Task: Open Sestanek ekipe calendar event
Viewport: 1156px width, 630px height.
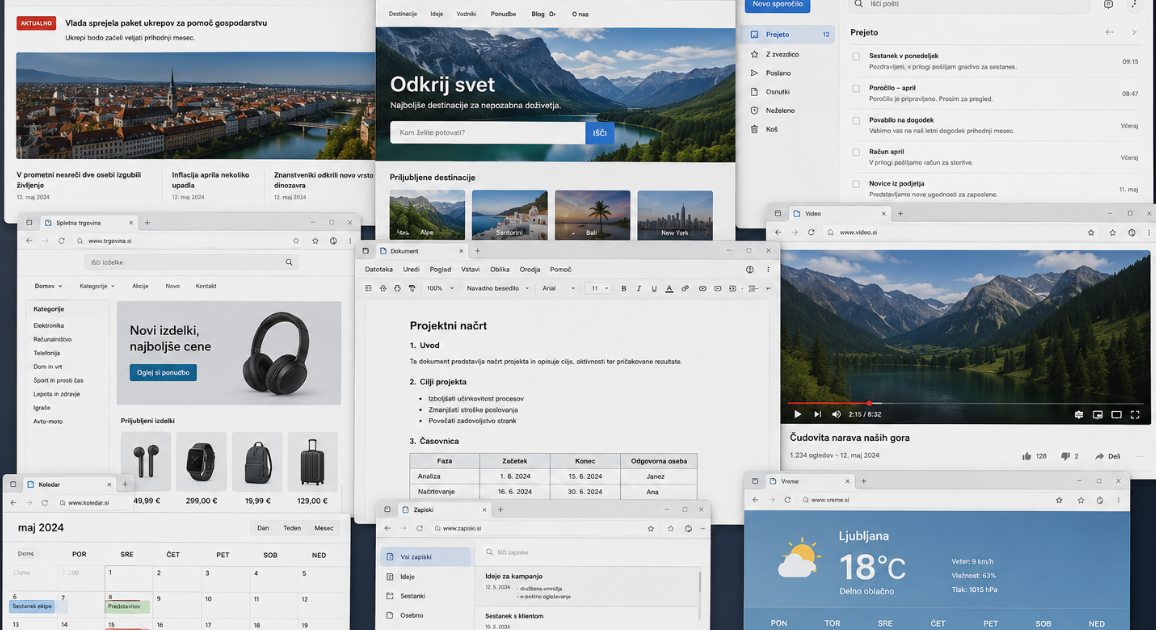Action: 32,606
